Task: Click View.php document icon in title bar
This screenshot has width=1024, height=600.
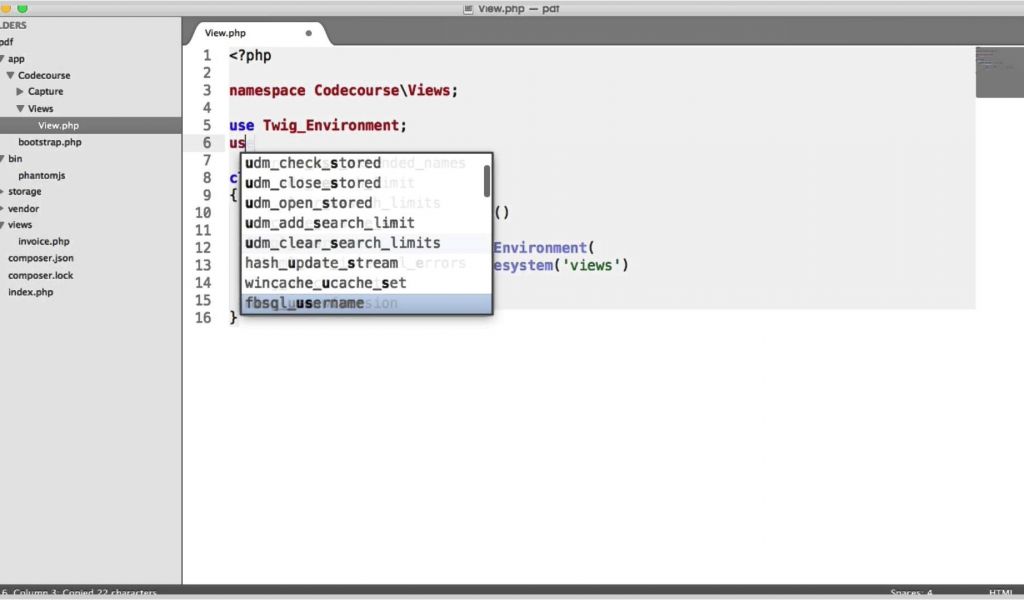Action: point(468,9)
